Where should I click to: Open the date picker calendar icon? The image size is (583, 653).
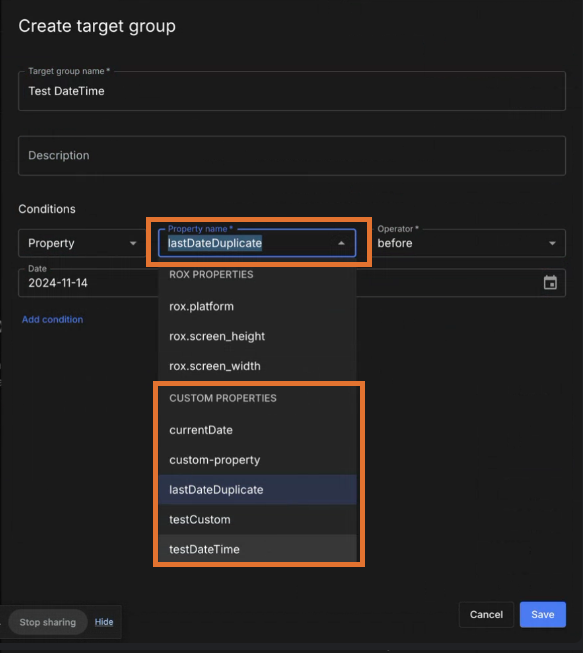point(550,283)
